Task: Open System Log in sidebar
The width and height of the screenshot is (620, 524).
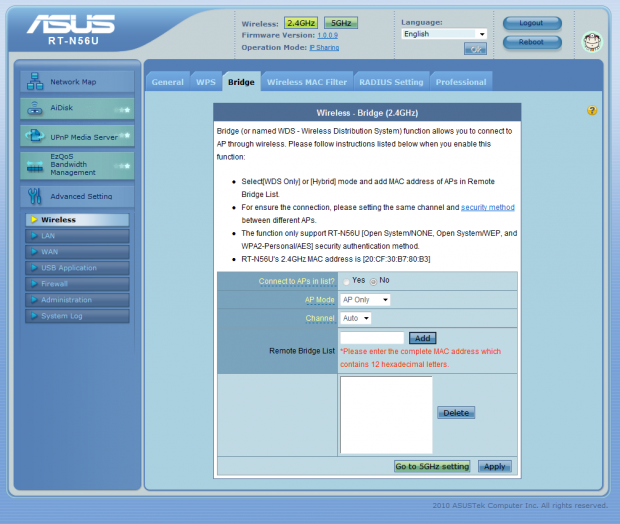Action: [78, 316]
